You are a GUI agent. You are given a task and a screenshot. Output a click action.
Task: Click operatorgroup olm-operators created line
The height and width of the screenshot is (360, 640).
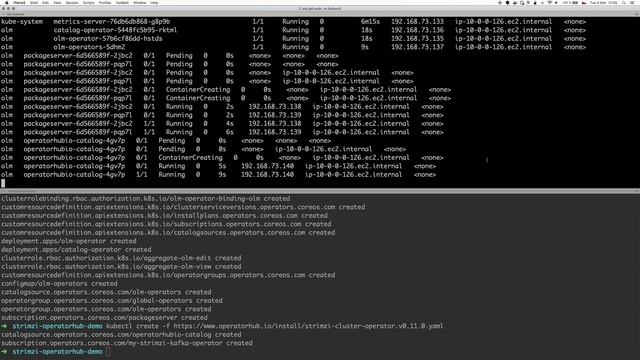coord(106,309)
